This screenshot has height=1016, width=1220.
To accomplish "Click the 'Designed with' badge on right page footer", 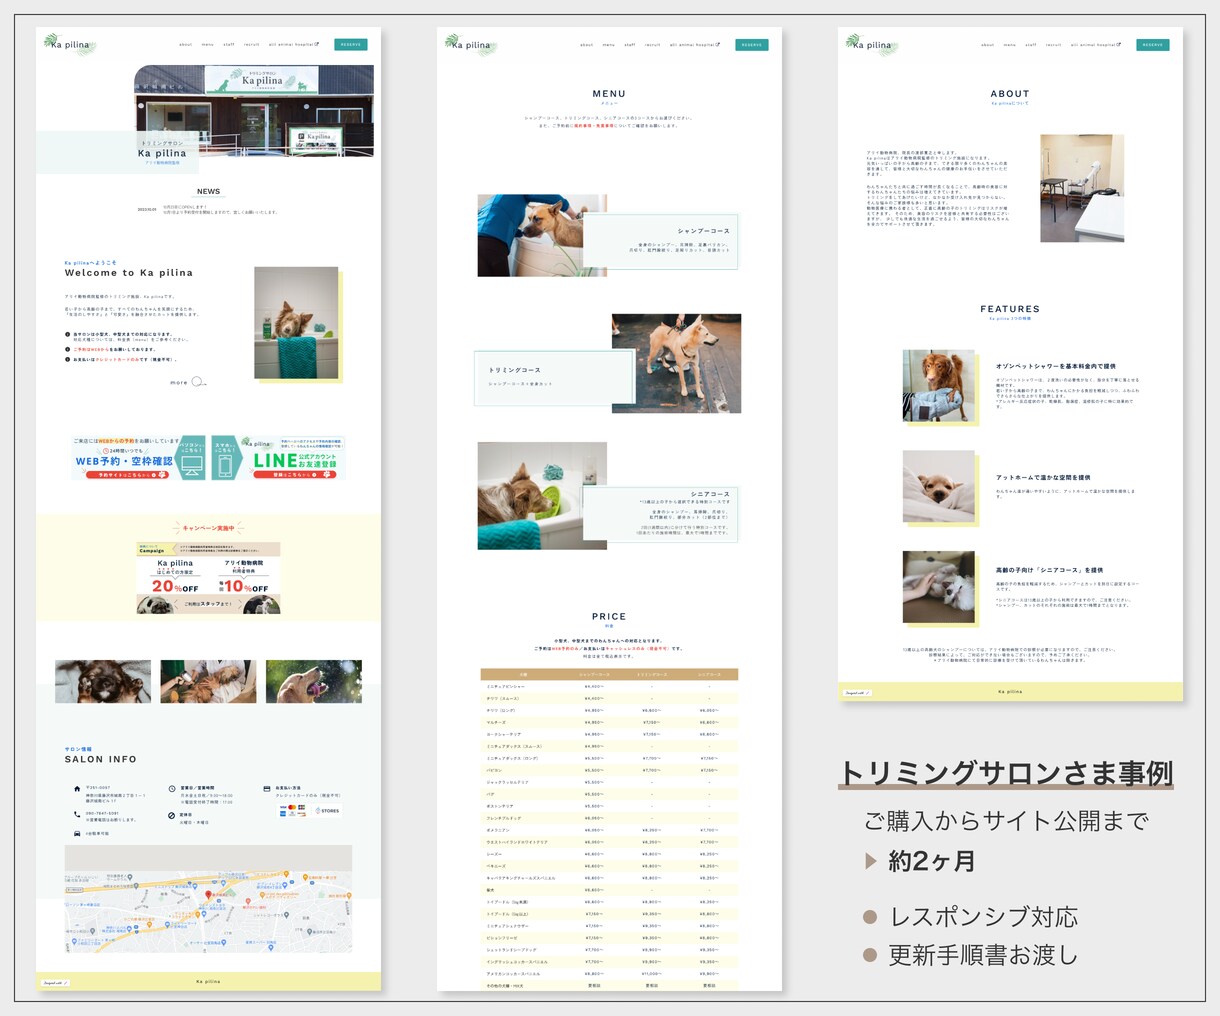I will click(x=858, y=692).
